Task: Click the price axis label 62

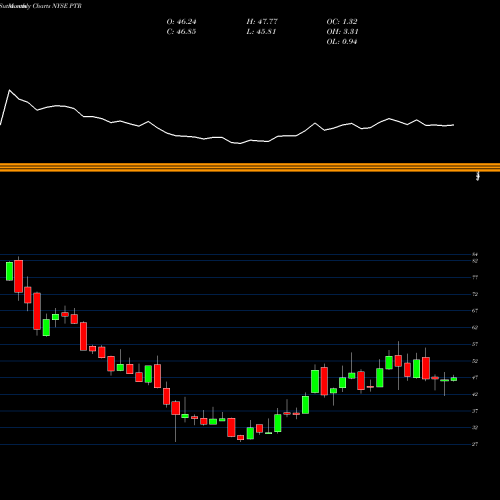Action: (475, 327)
